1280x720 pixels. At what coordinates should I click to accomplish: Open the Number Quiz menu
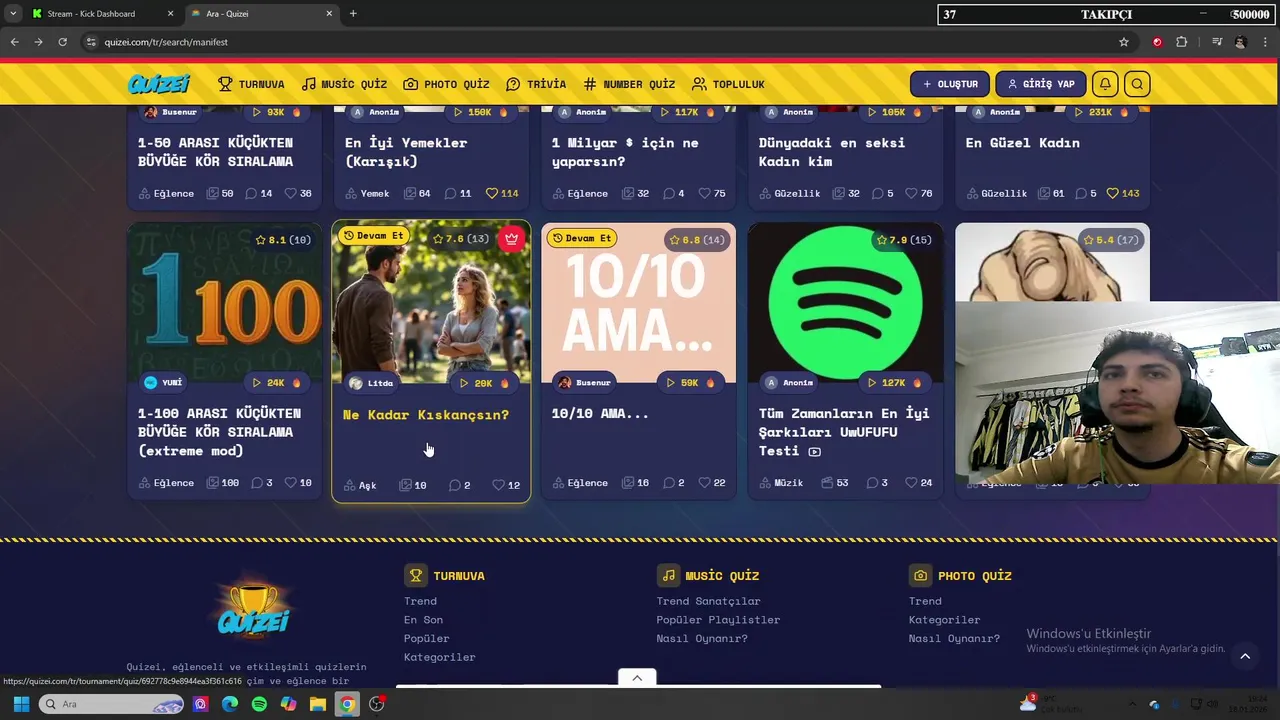tap(629, 84)
